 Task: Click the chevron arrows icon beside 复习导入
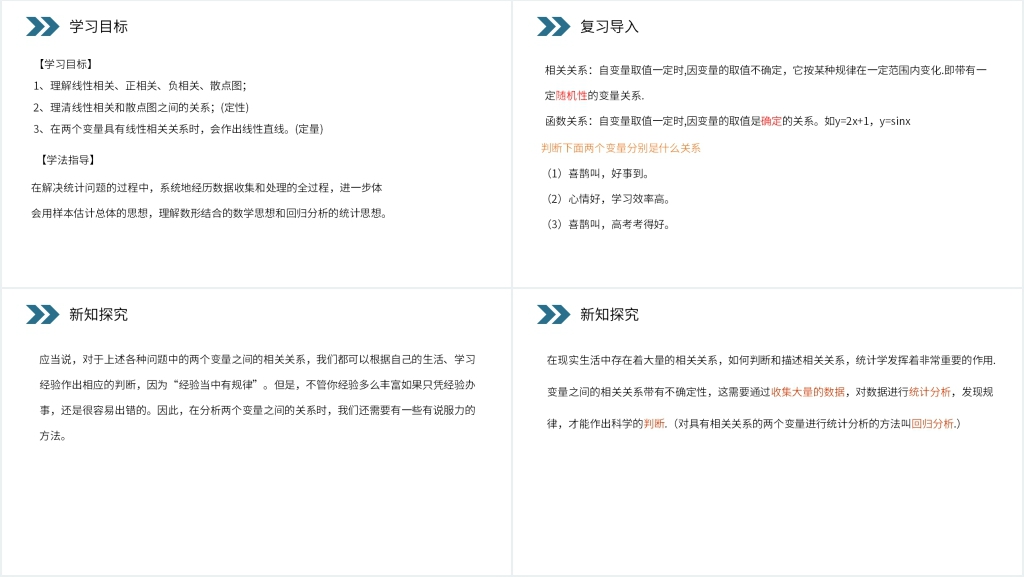pos(553,27)
